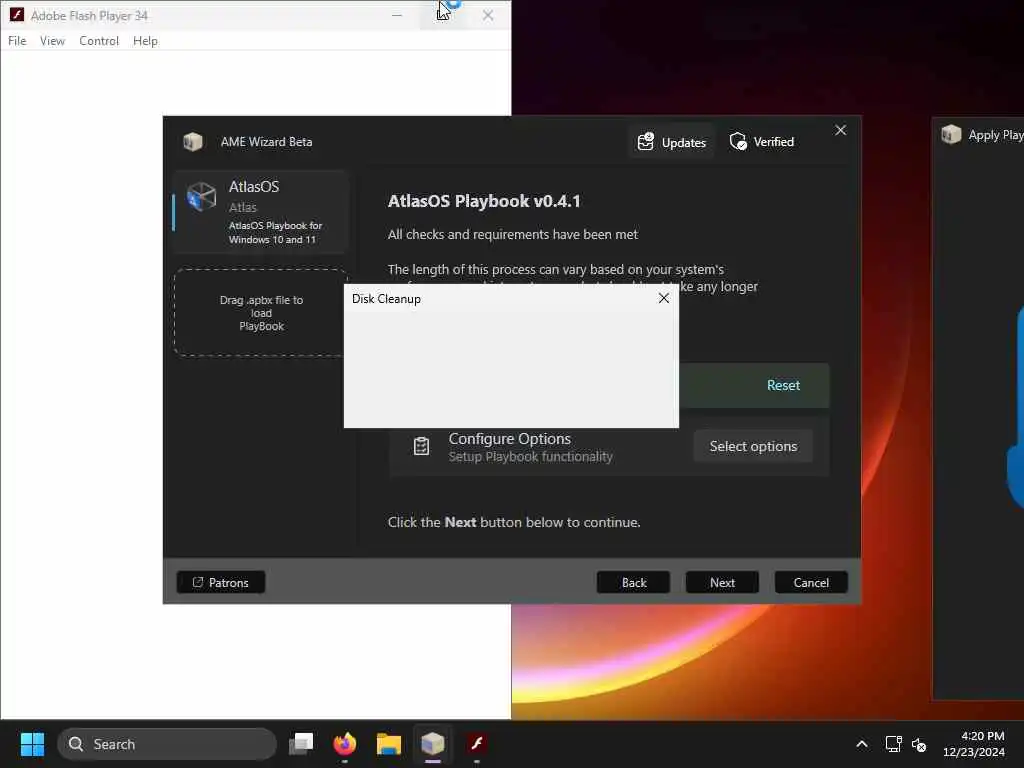Select the AtlasOS playbook entry
The image size is (1024, 768).
261,212
